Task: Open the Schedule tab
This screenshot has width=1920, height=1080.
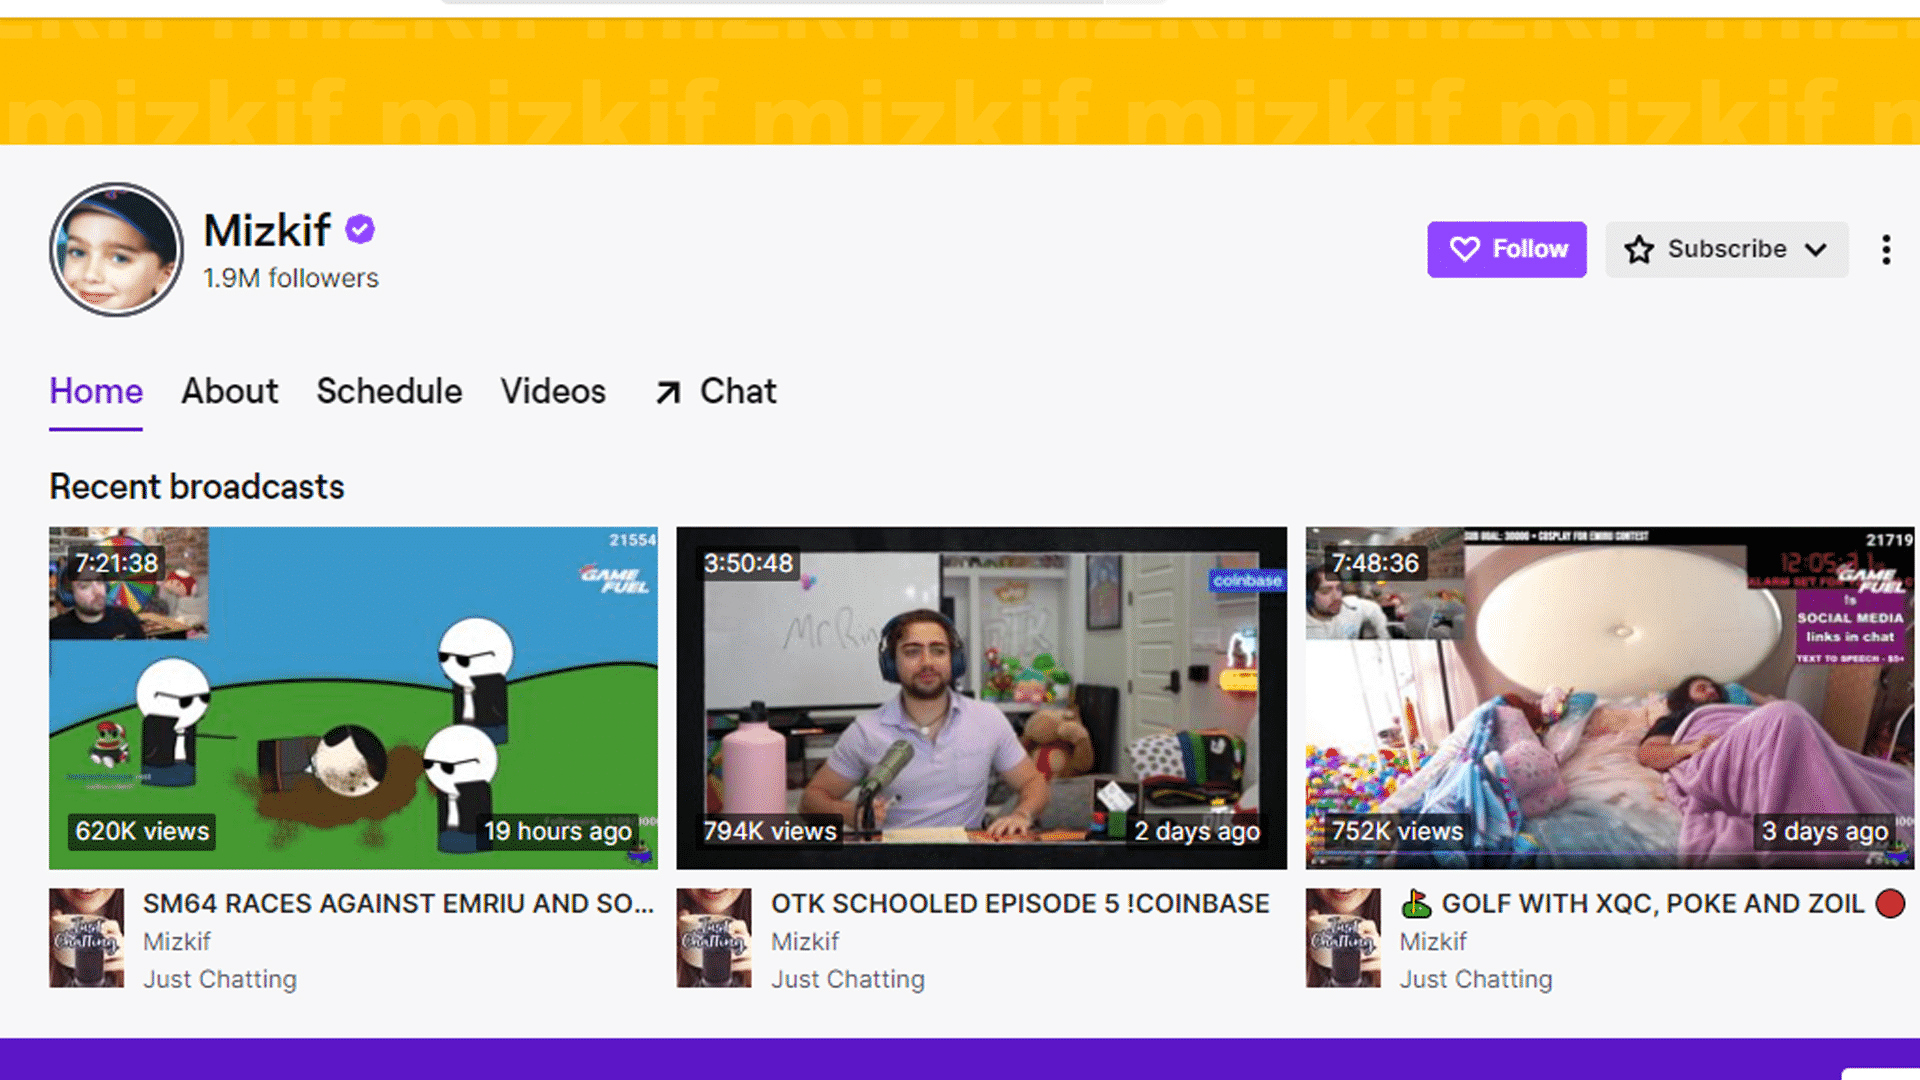Action: tap(389, 391)
